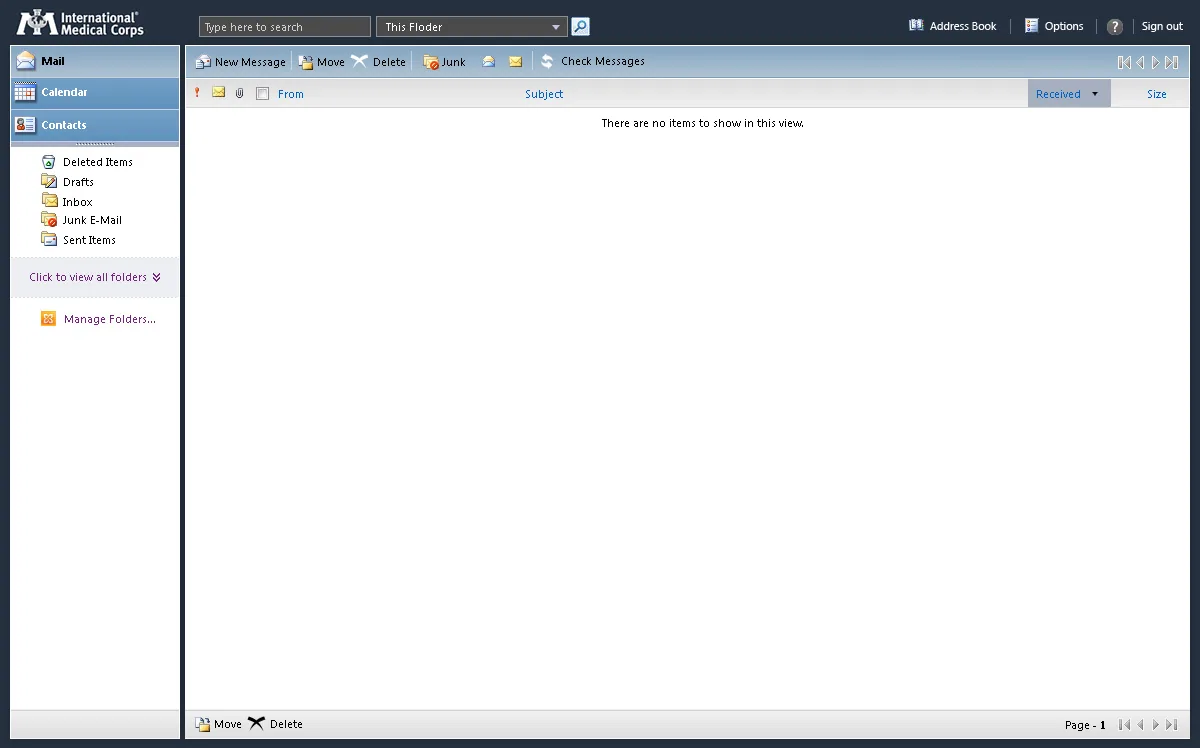This screenshot has height=748, width=1200.
Task: Go to first page via top toolbar arrow
Action: tap(1124, 63)
